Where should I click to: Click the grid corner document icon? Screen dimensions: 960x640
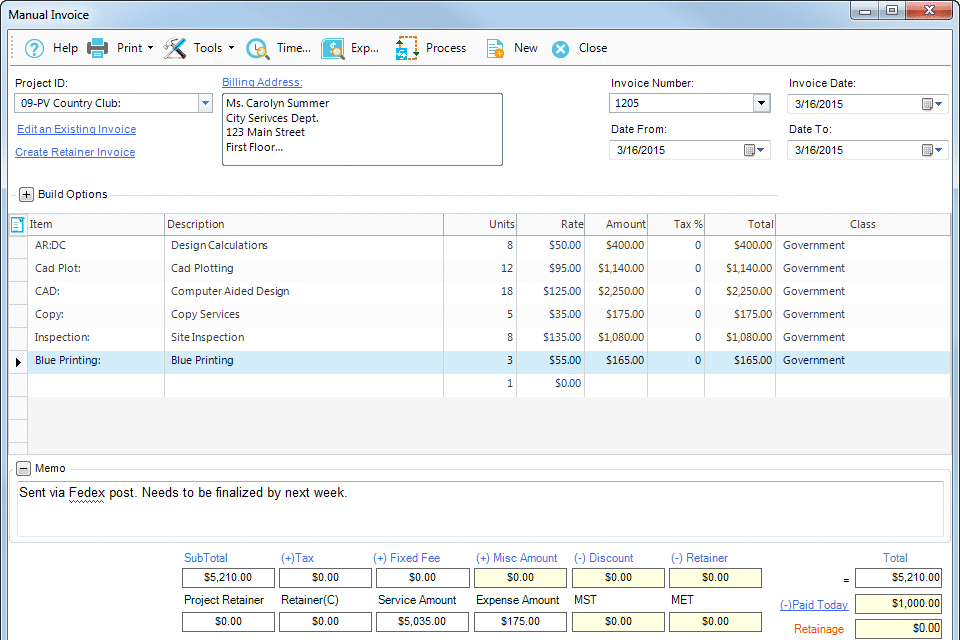pyautogui.click(x=17, y=225)
